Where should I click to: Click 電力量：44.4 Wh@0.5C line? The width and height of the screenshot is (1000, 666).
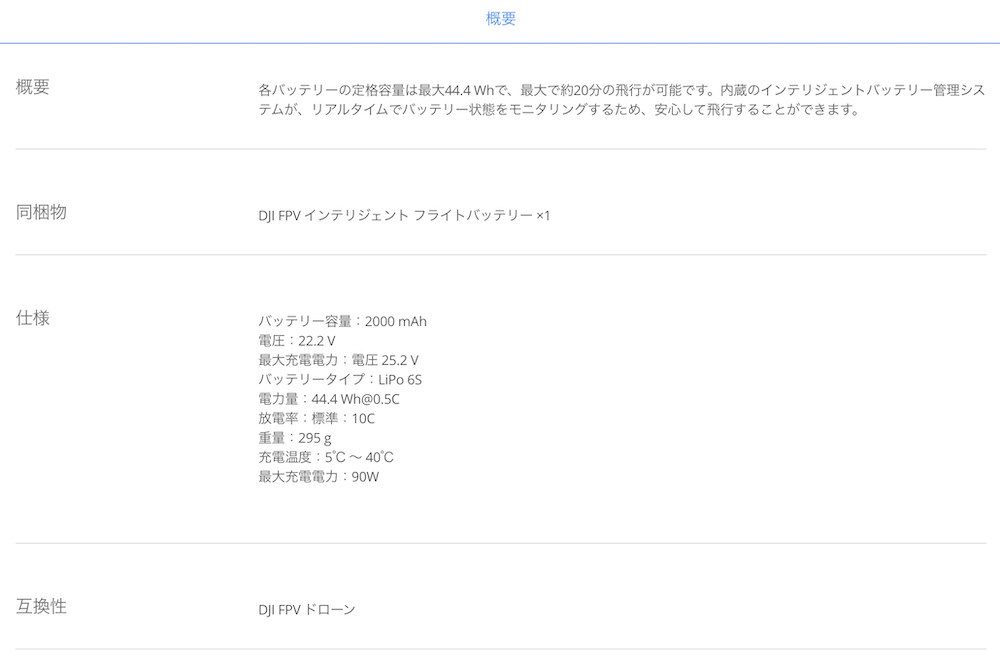(329, 399)
